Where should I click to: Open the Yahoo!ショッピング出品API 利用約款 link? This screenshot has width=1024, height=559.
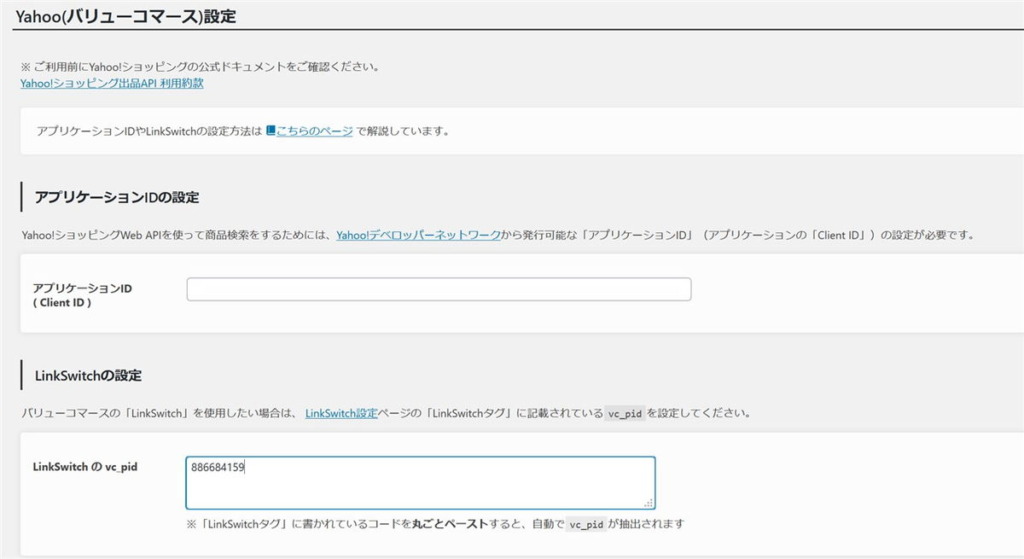click(x=112, y=83)
